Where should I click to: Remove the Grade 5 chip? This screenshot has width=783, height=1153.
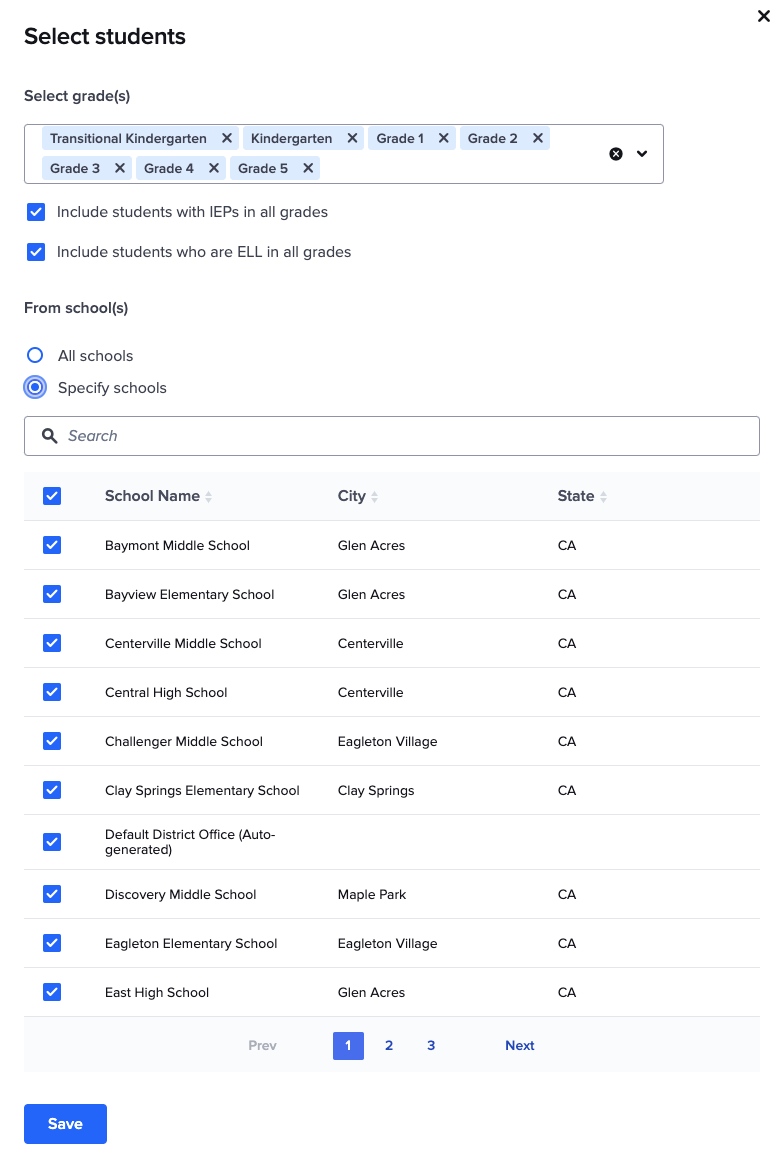pyautogui.click(x=307, y=168)
